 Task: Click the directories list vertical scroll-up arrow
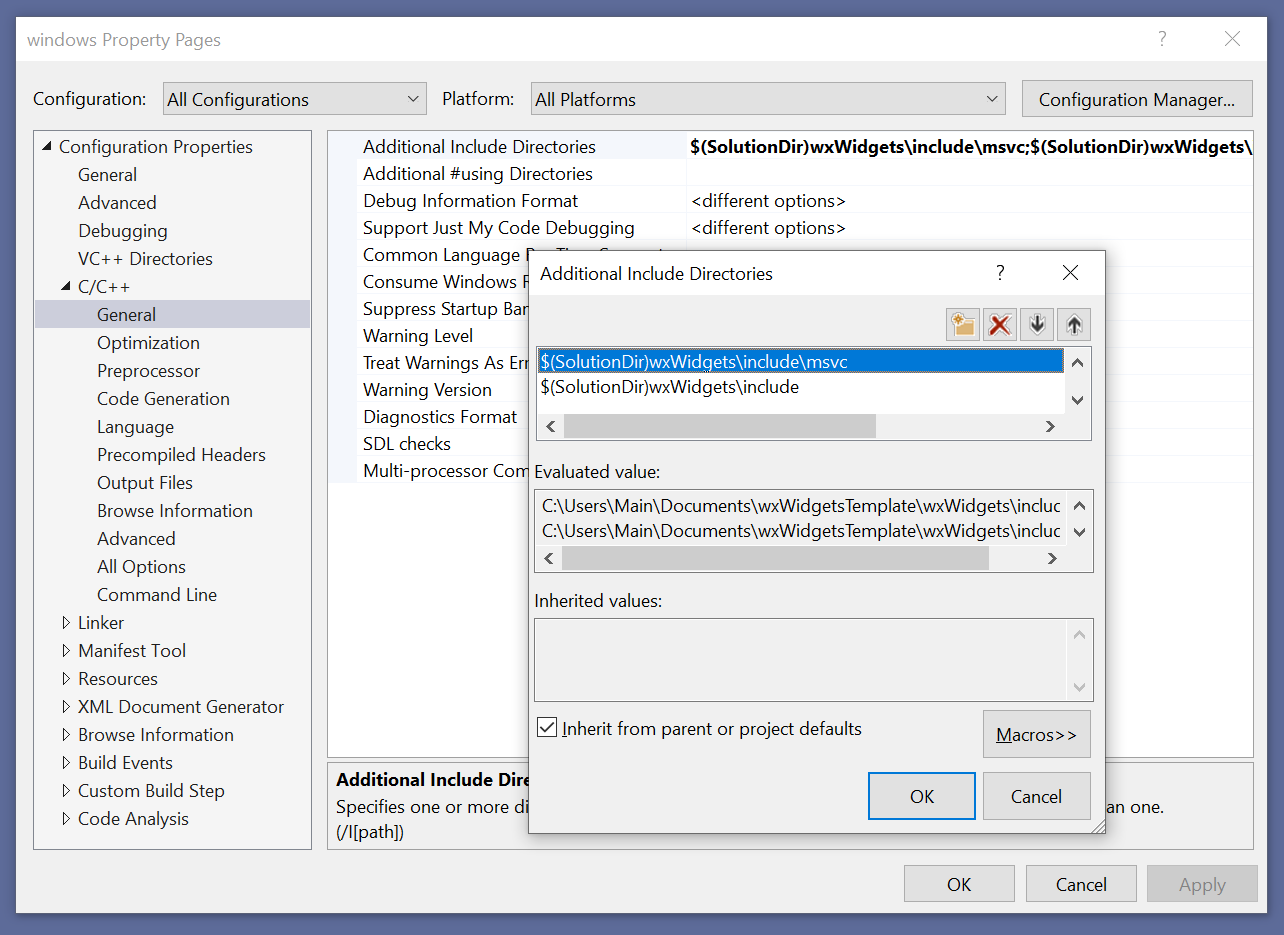(1077, 362)
